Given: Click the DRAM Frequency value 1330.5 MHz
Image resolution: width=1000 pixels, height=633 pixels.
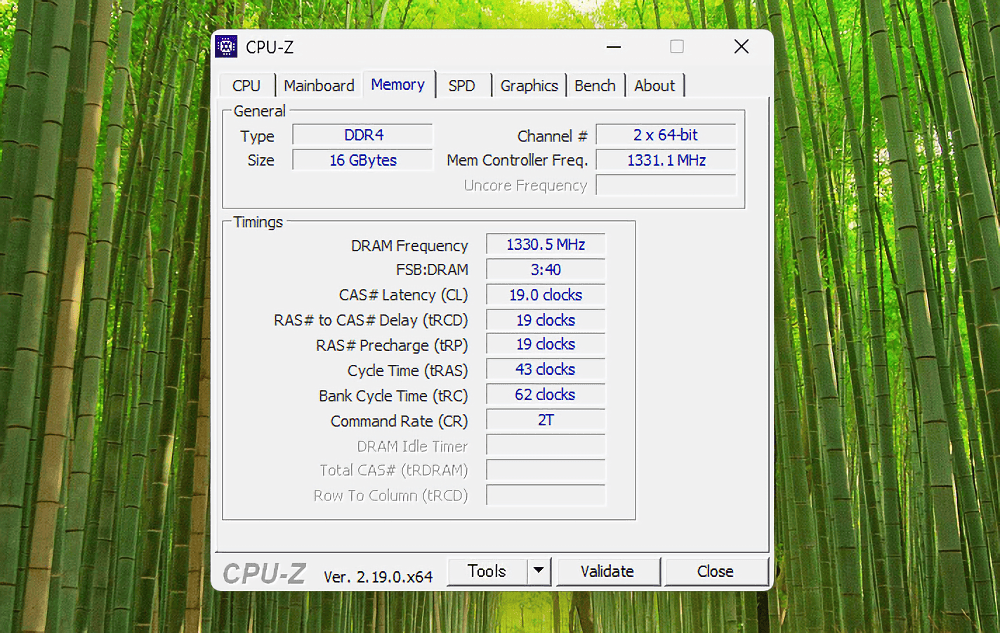Looking at the screenshot, I should [x=545, y=244].
